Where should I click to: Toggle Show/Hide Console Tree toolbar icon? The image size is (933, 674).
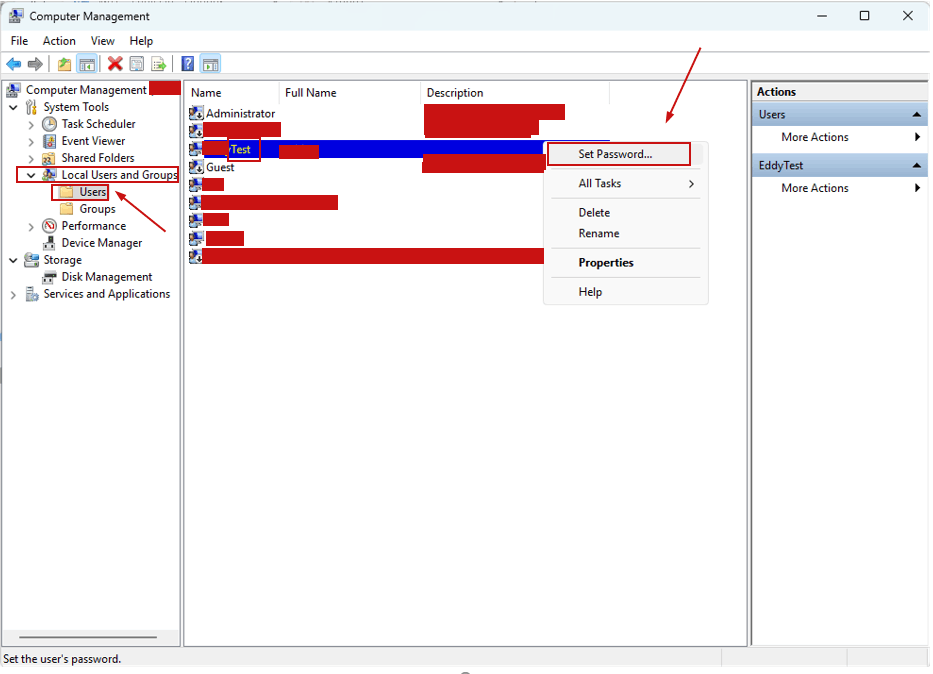point(87,64)
